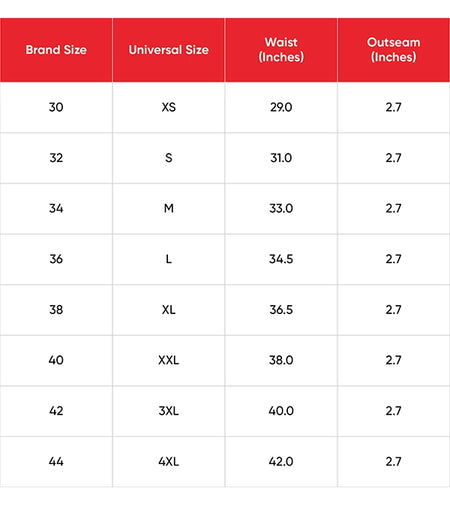Select brand size 38 cell
Image resolution: width=450 pixels, height=506 pixels.
click(56, 310)
